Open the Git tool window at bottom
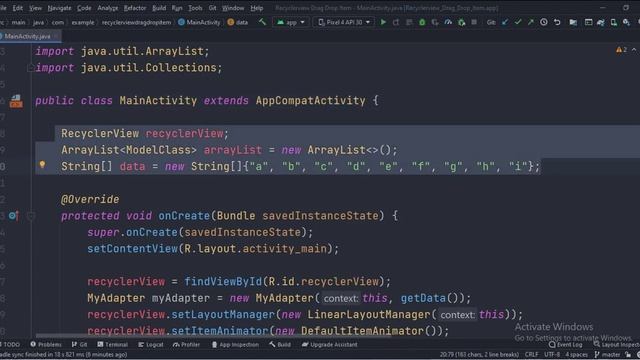640x360 pixels. [80, 344]
